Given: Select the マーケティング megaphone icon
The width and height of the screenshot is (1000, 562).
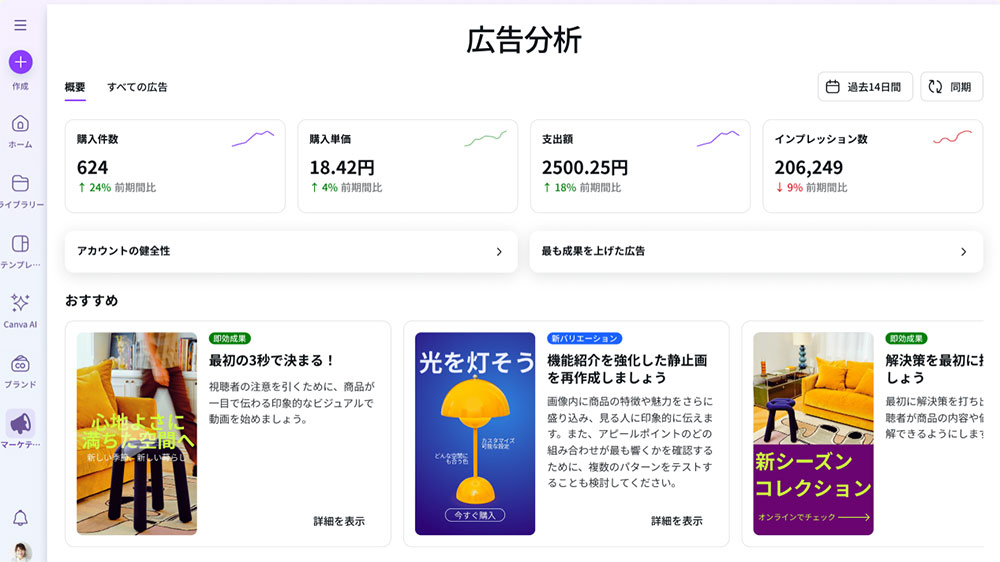Looking at the screenshot, I should 20,424.
